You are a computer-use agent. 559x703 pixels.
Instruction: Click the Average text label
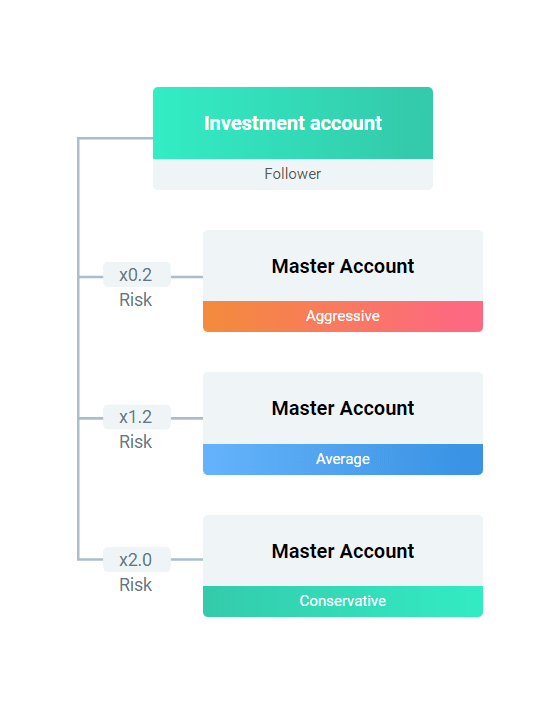point(343,459)
